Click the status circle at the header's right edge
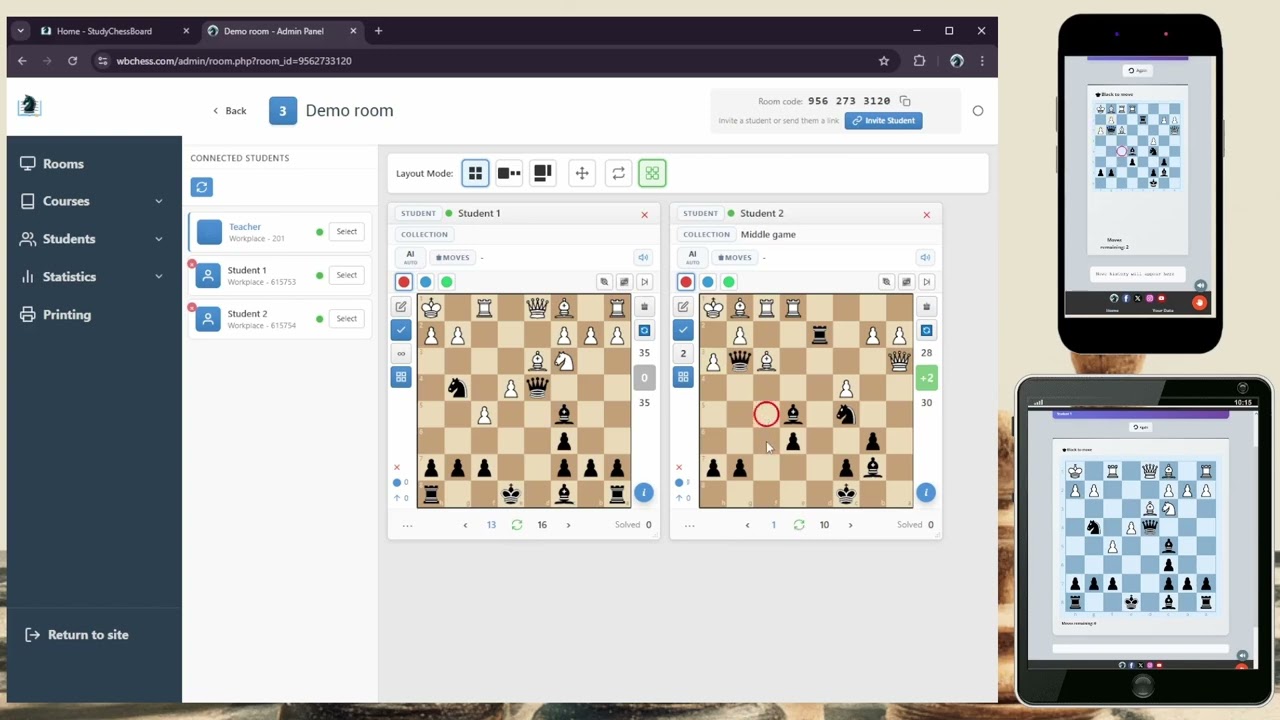This screenshot has height=720, width=1280. tap(978, 111)
